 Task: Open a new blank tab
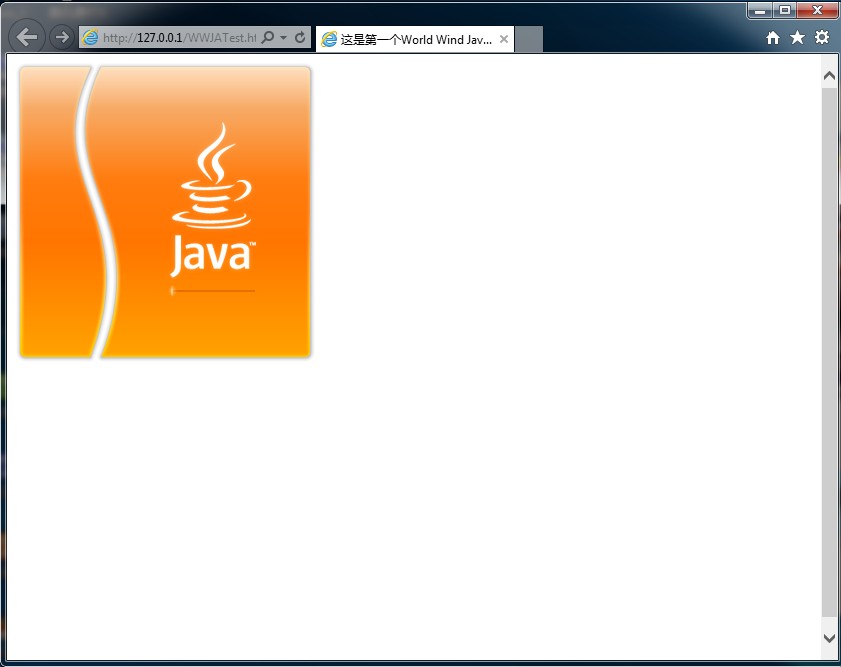point(529,39)
